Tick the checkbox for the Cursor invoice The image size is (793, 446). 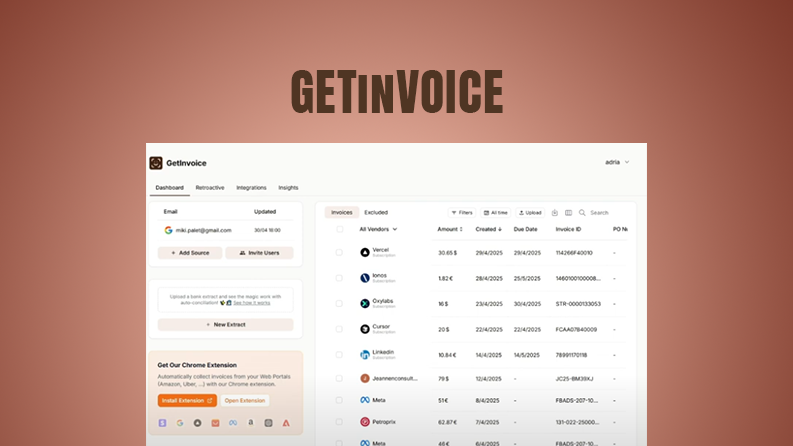click(339, 329)
